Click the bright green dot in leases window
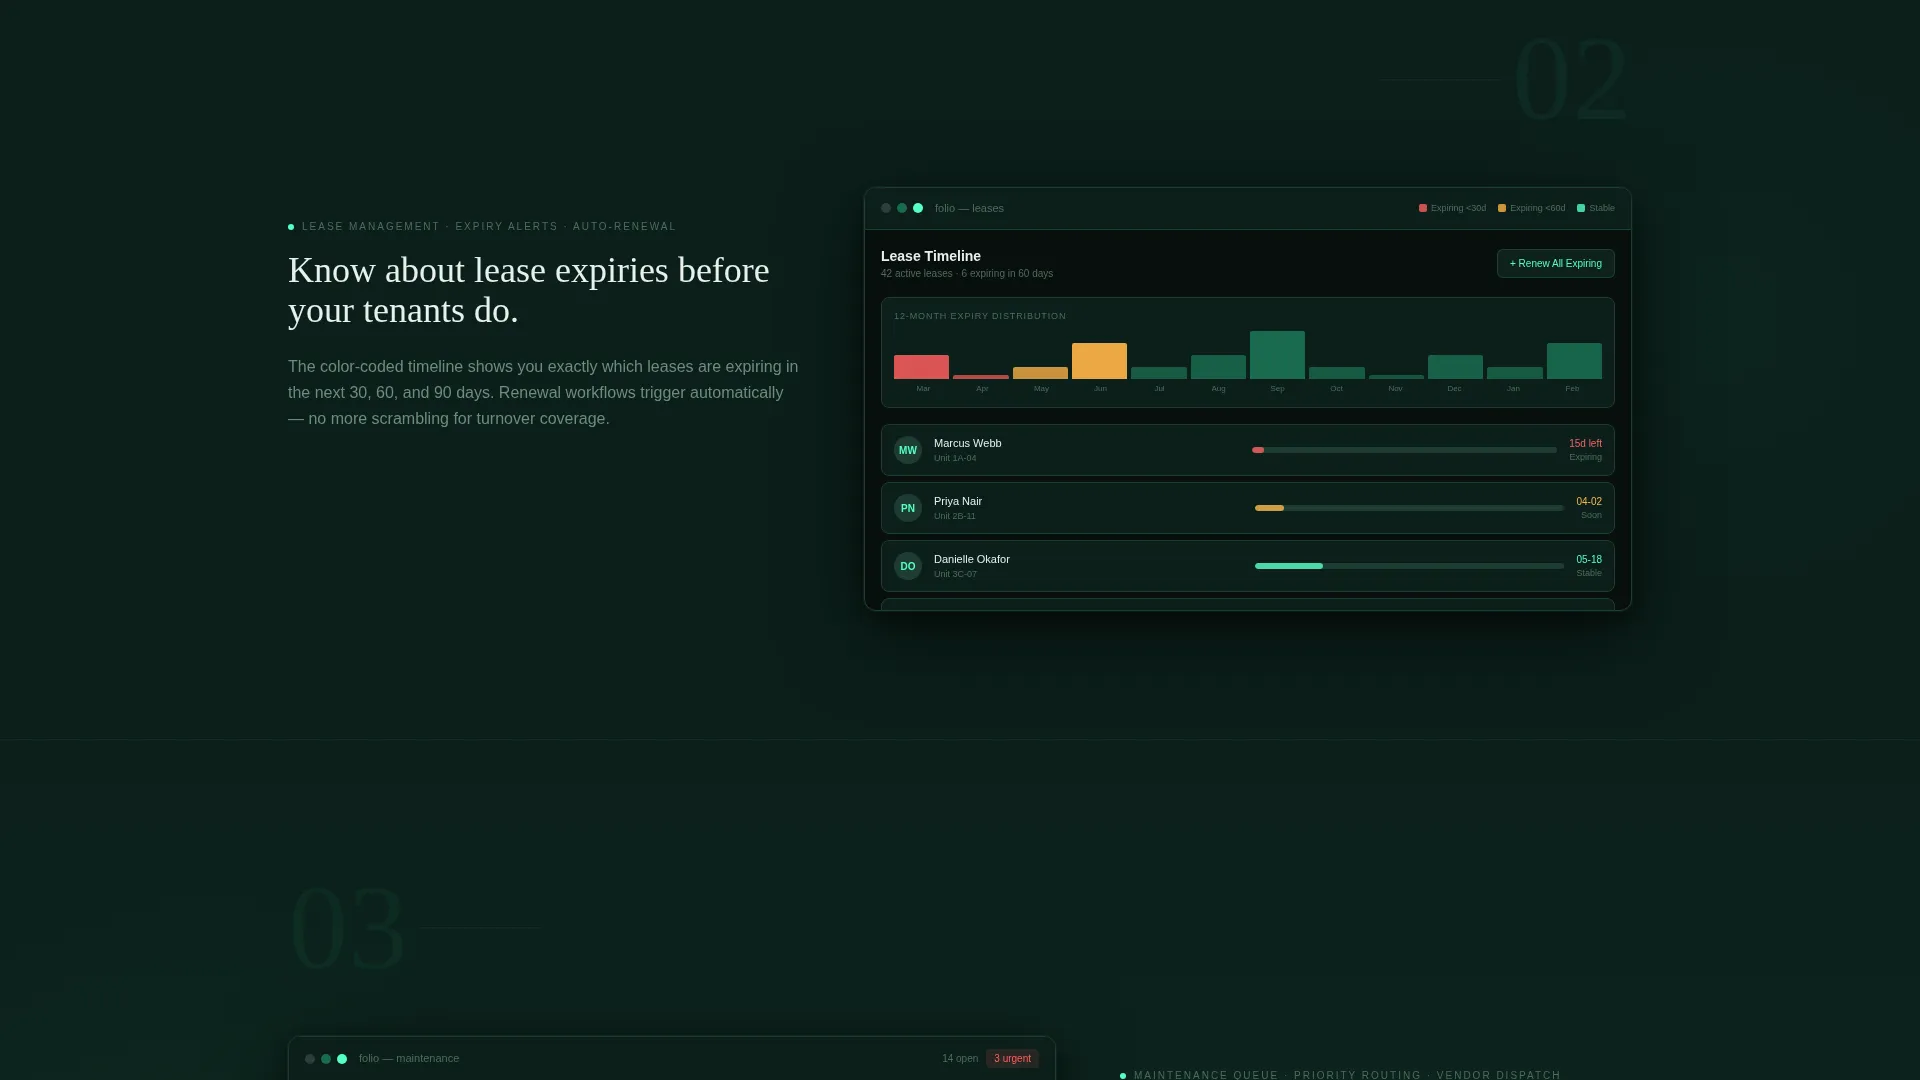 918,208
